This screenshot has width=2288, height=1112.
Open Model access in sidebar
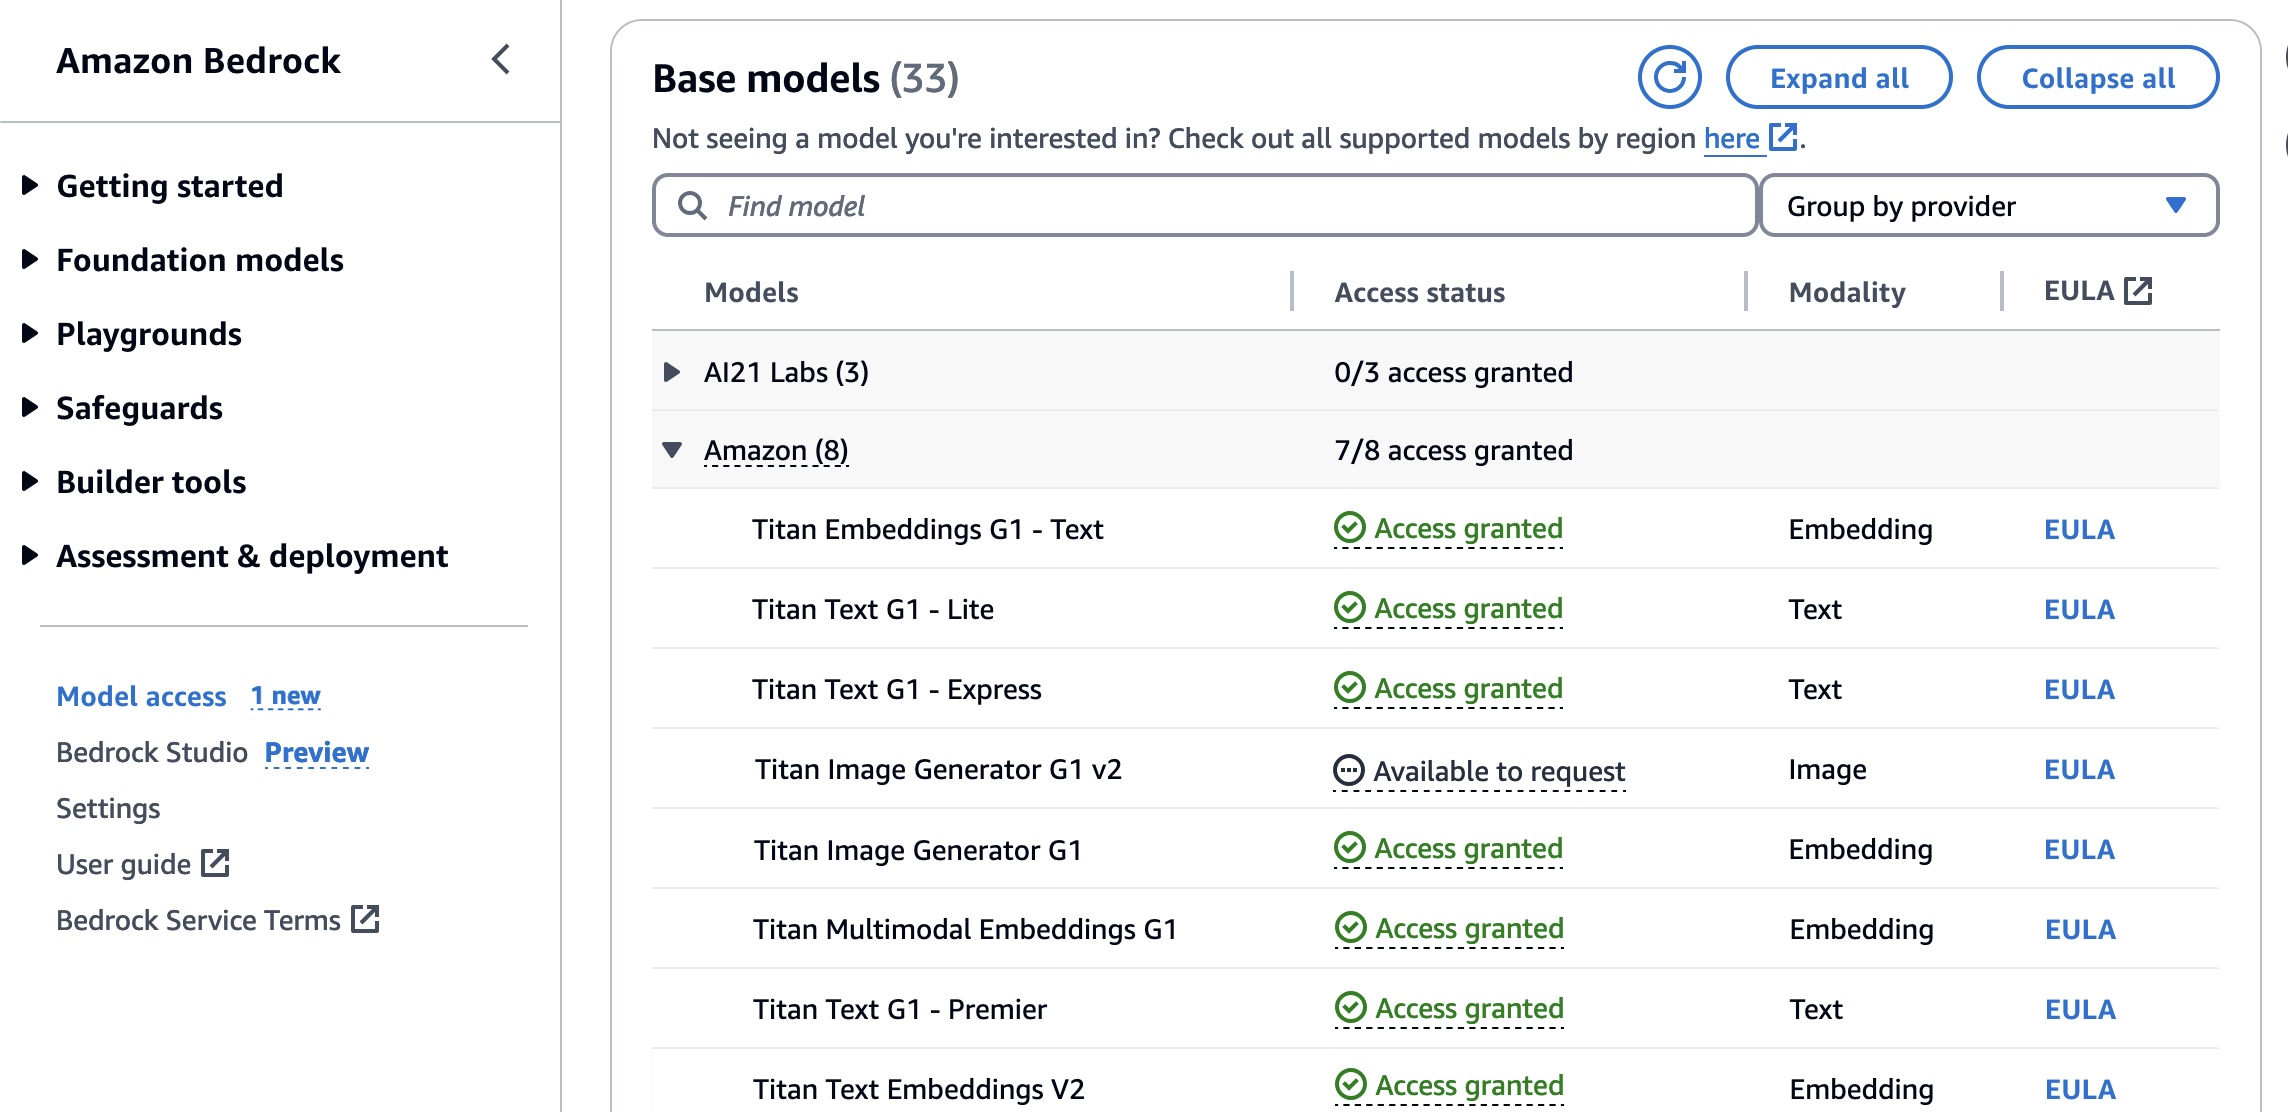(x=141, y=696)
